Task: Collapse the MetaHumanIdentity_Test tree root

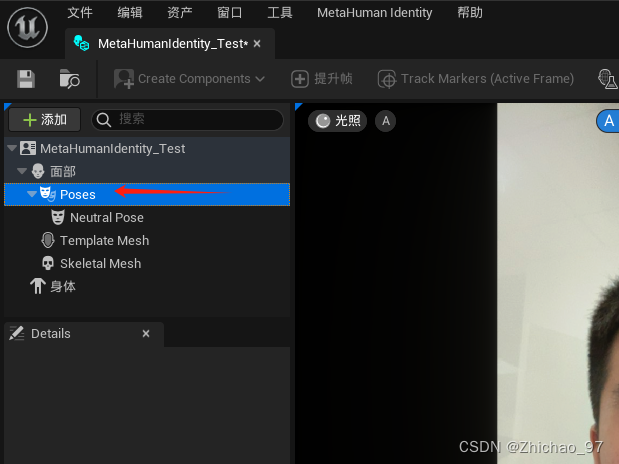Action: click(12, 148)
